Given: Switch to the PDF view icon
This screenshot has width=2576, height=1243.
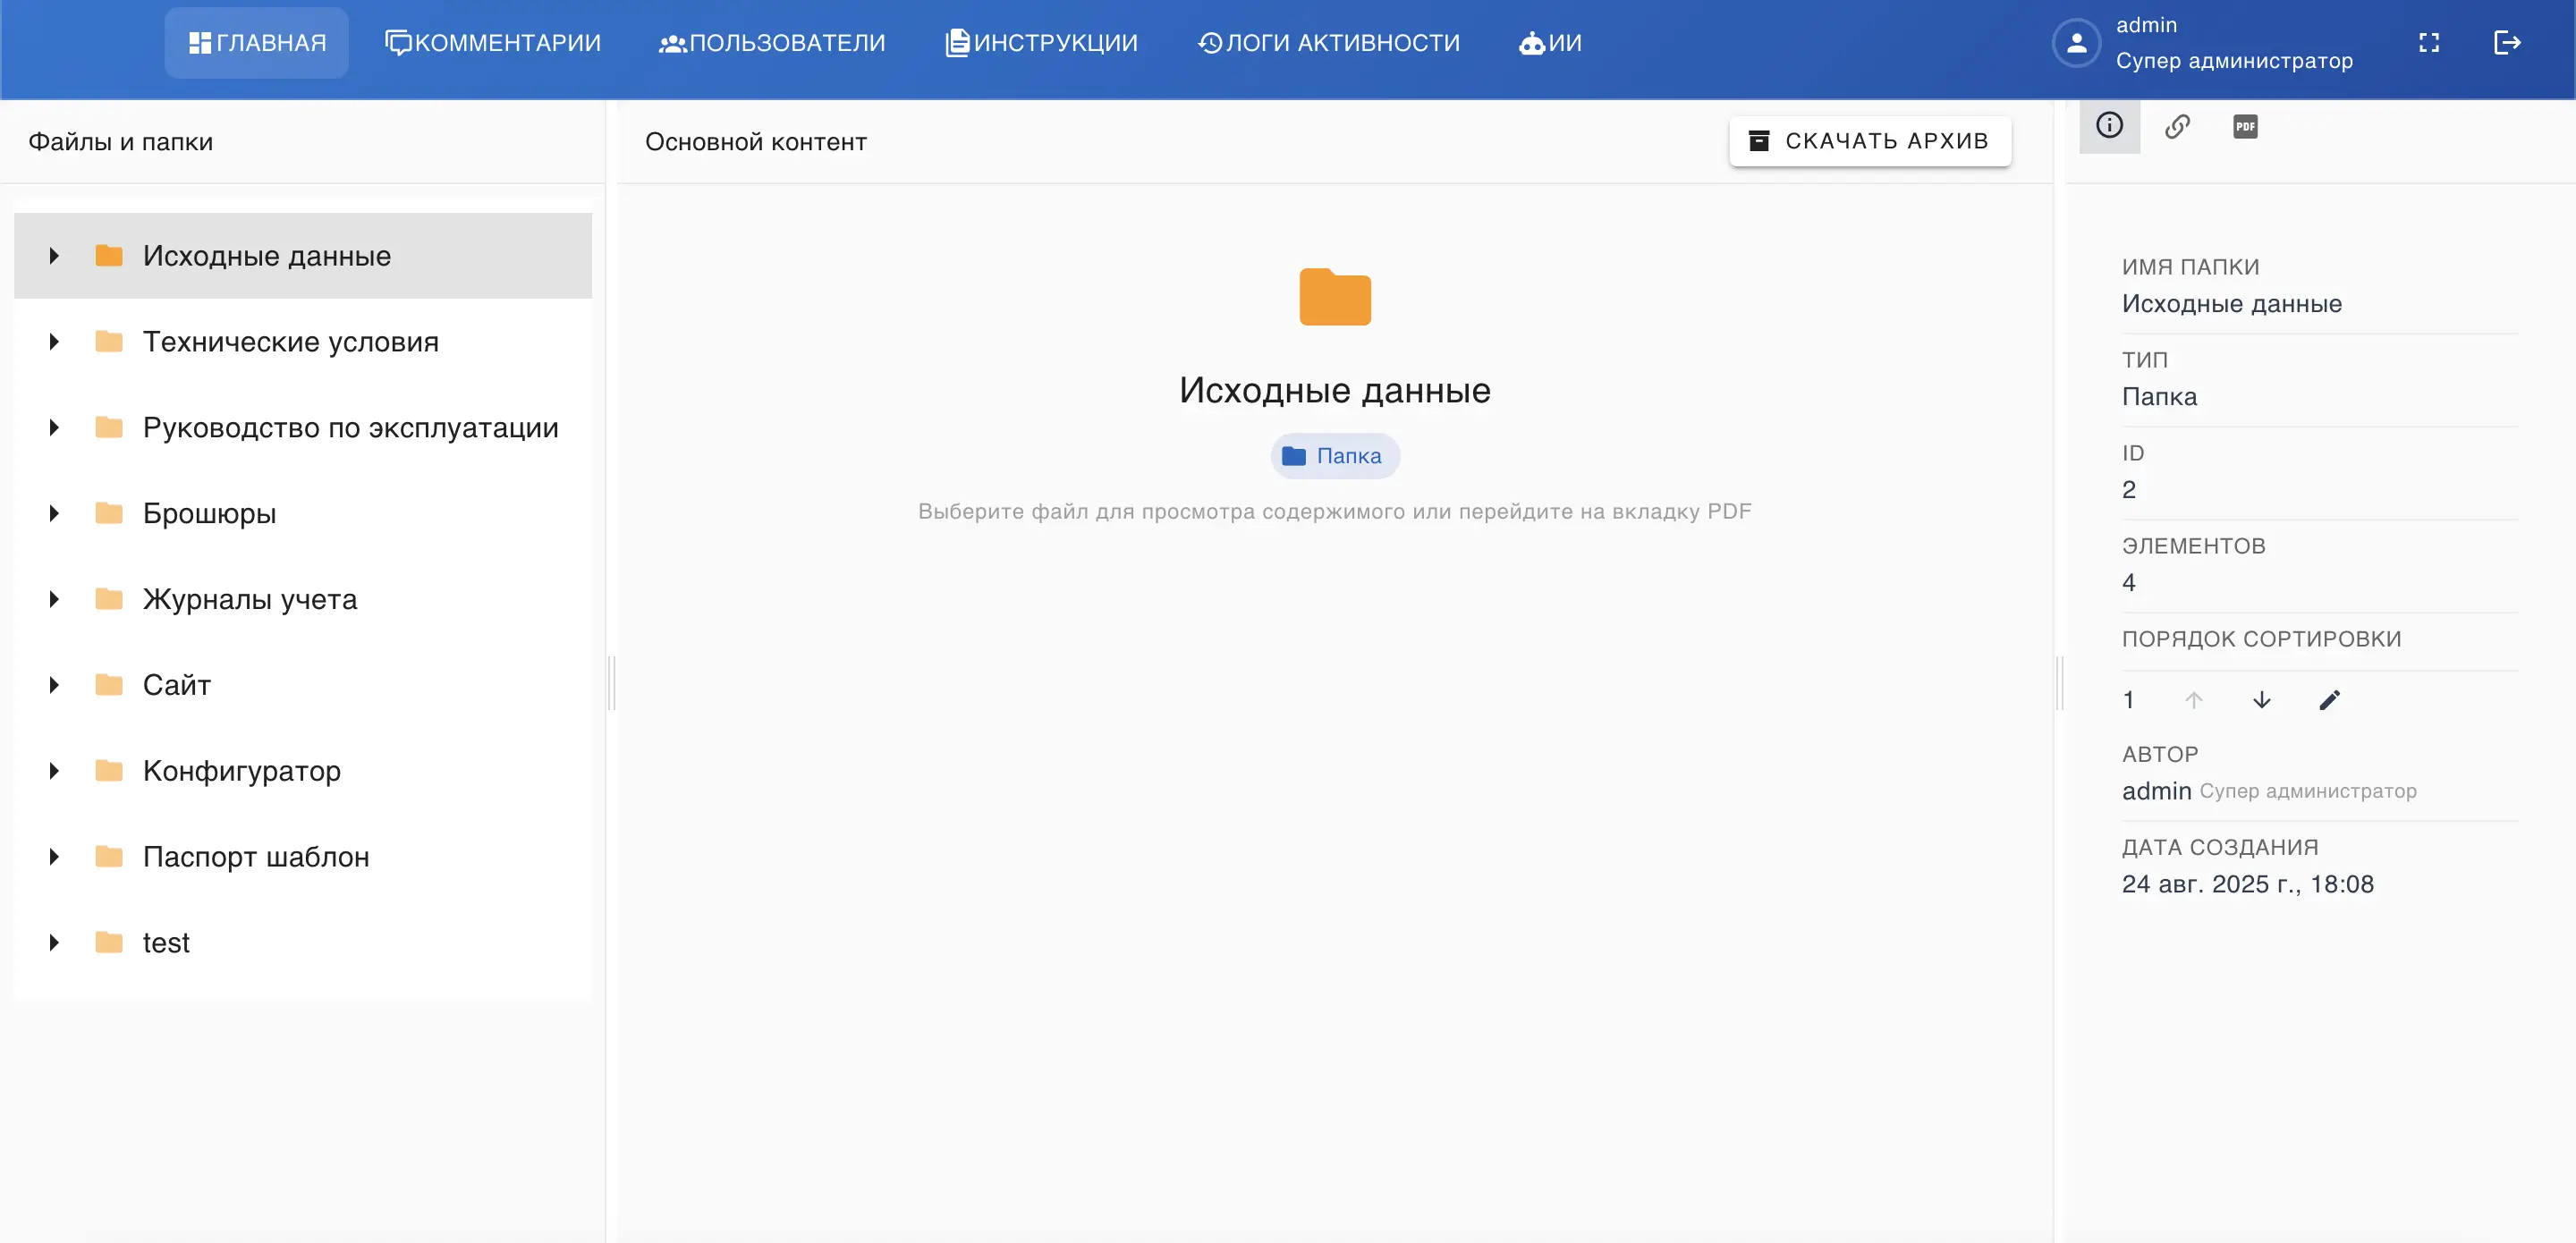Looking at the screenshot, I should click(2246, 125).
